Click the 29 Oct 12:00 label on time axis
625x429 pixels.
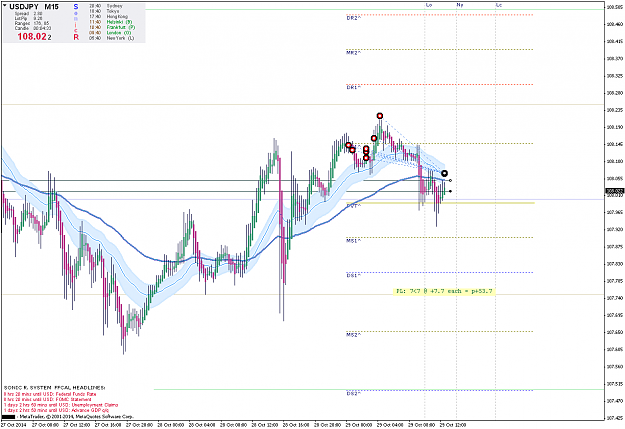452,425
